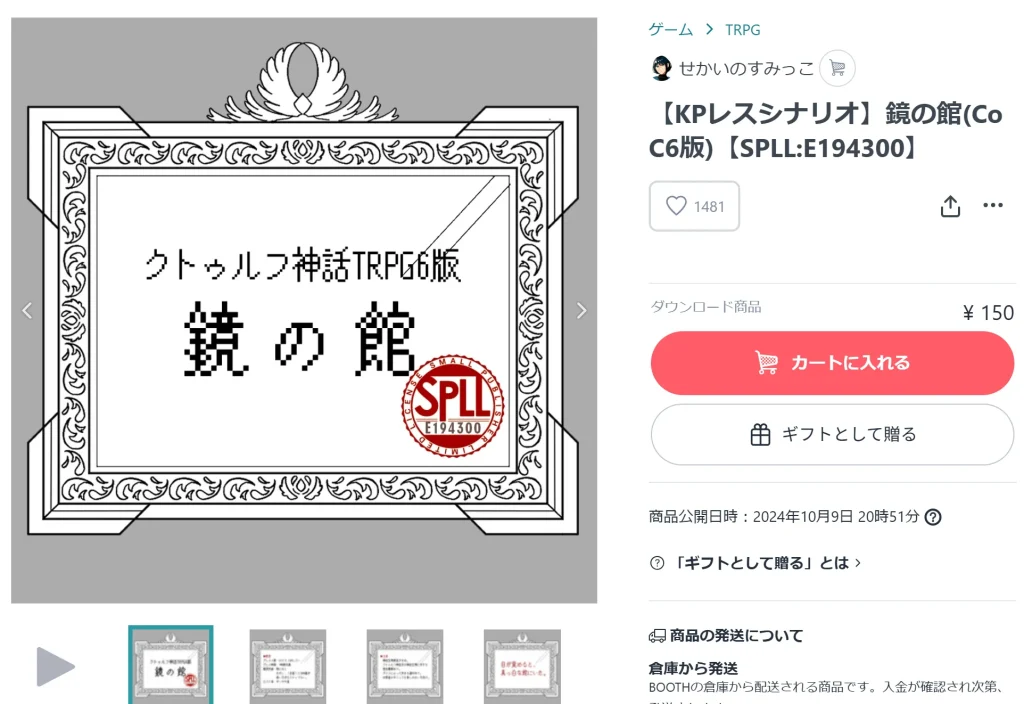Open the seller avatar for せかいのすみっこ
Screen dimensions: 1024x704
click(x=662, y=68)
